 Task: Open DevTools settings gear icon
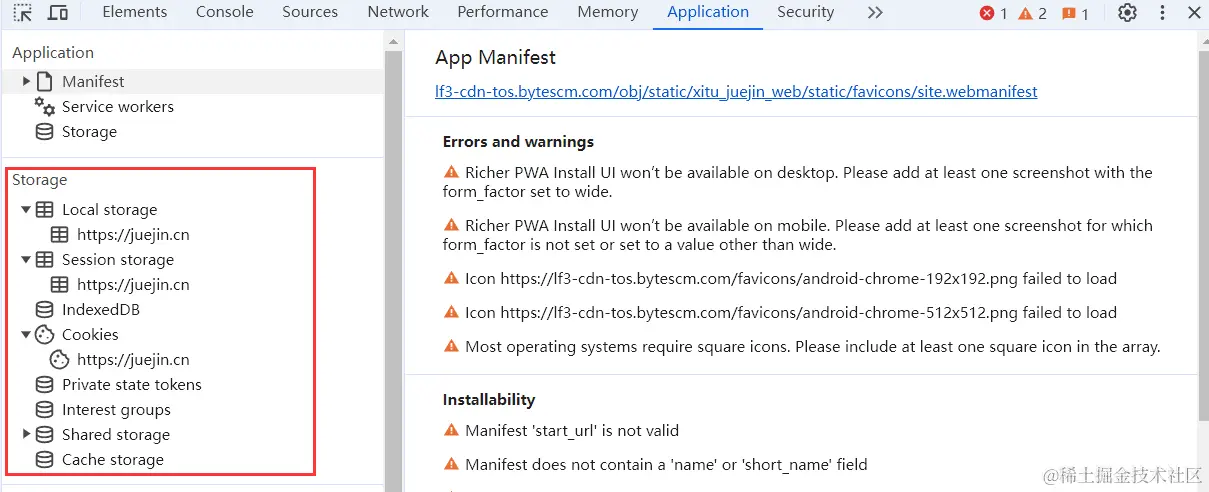pyautogui.click(x=1127, y=13)
